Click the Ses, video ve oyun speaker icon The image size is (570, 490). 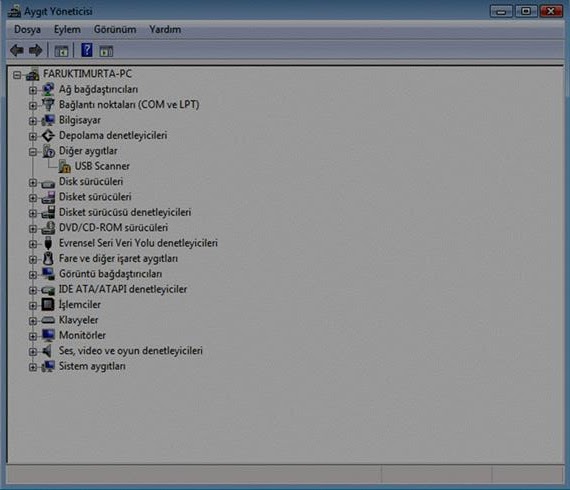[47, 351]
